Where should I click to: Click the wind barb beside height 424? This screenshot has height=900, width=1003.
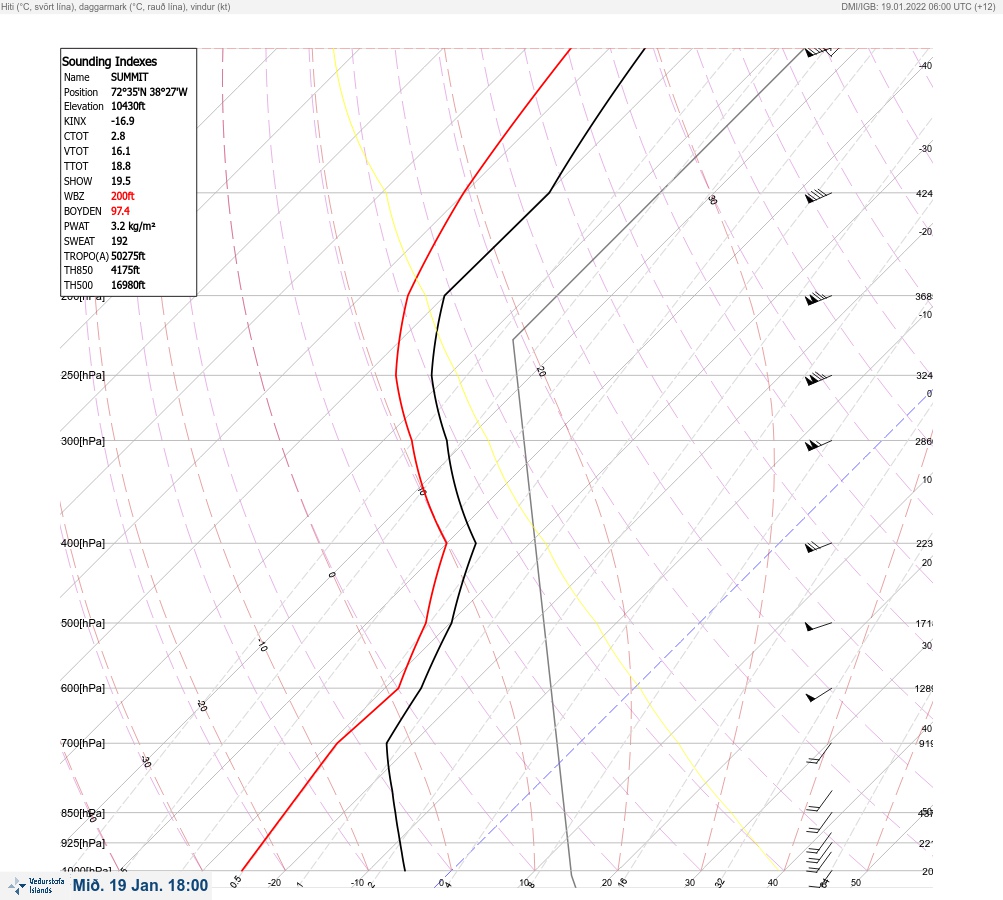tap(819, 196)
